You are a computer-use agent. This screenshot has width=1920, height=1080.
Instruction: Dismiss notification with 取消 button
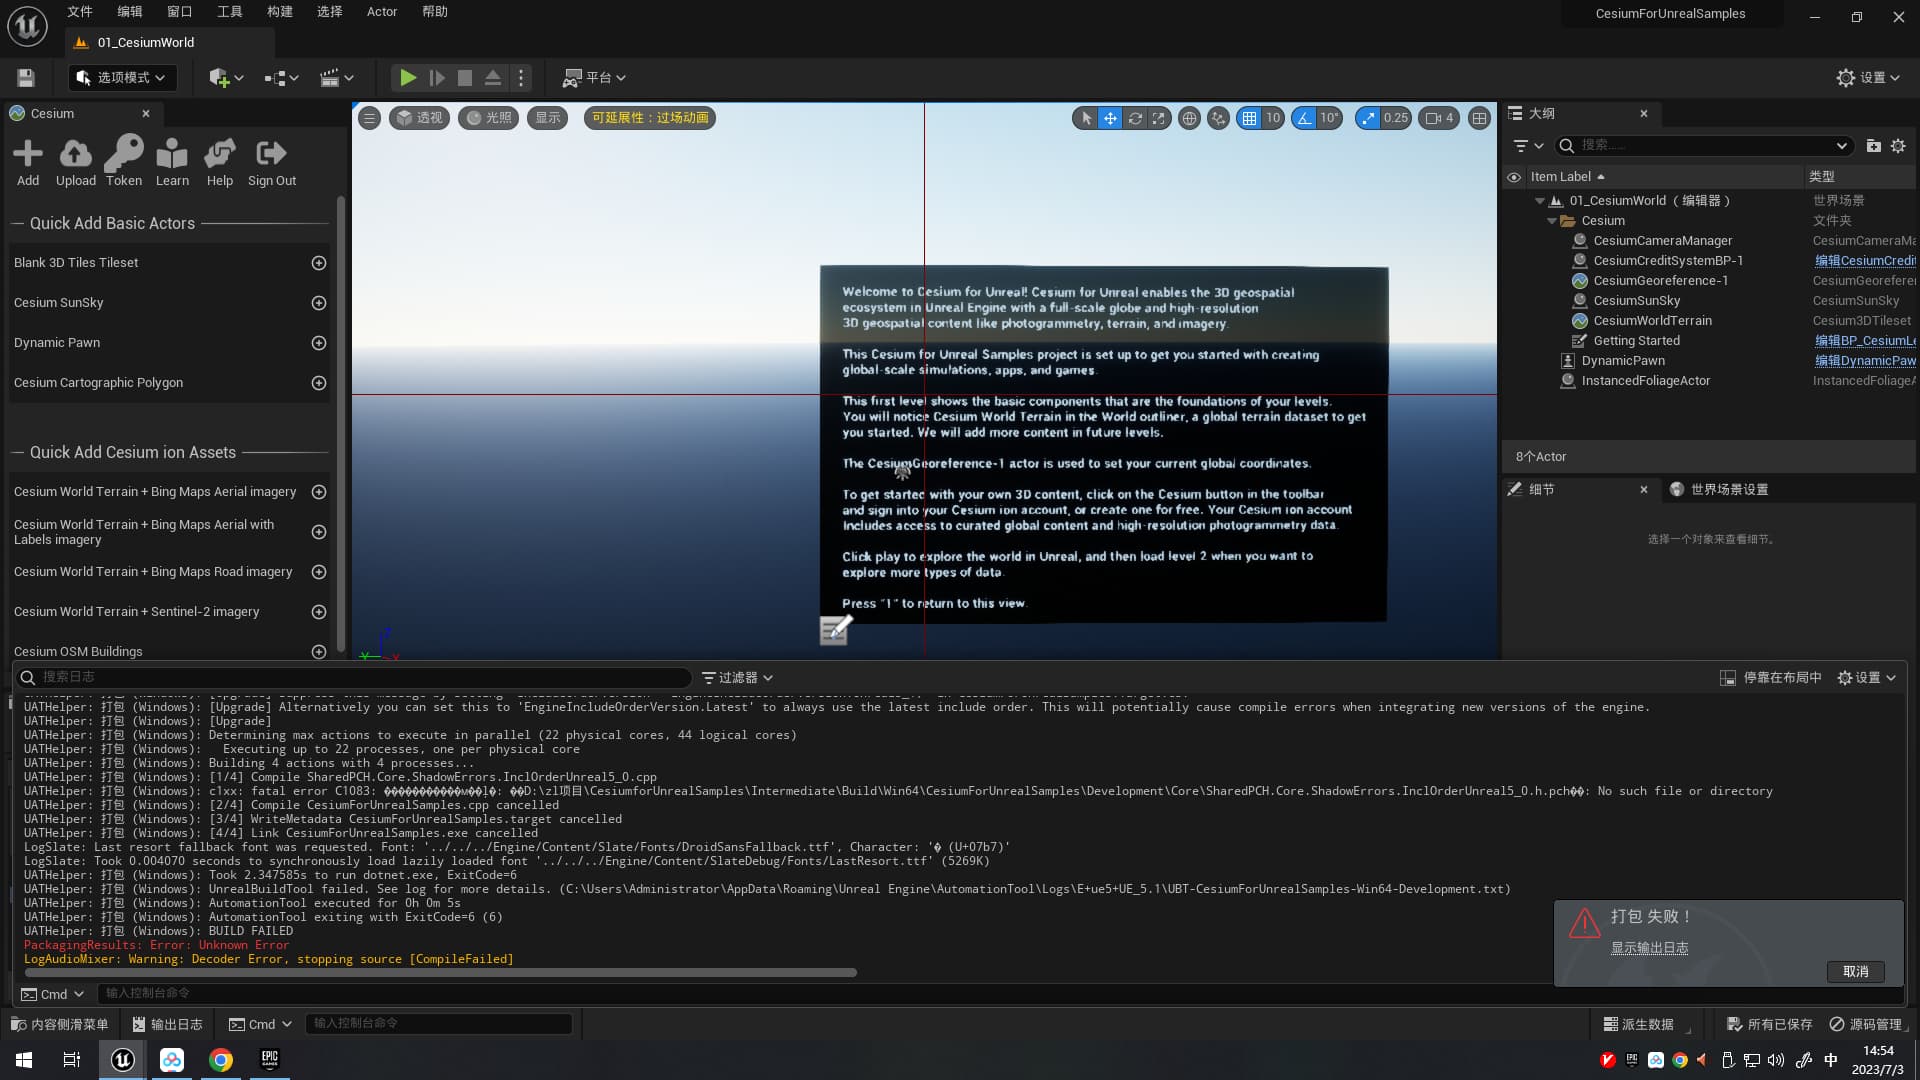[x=1855, y=972]
